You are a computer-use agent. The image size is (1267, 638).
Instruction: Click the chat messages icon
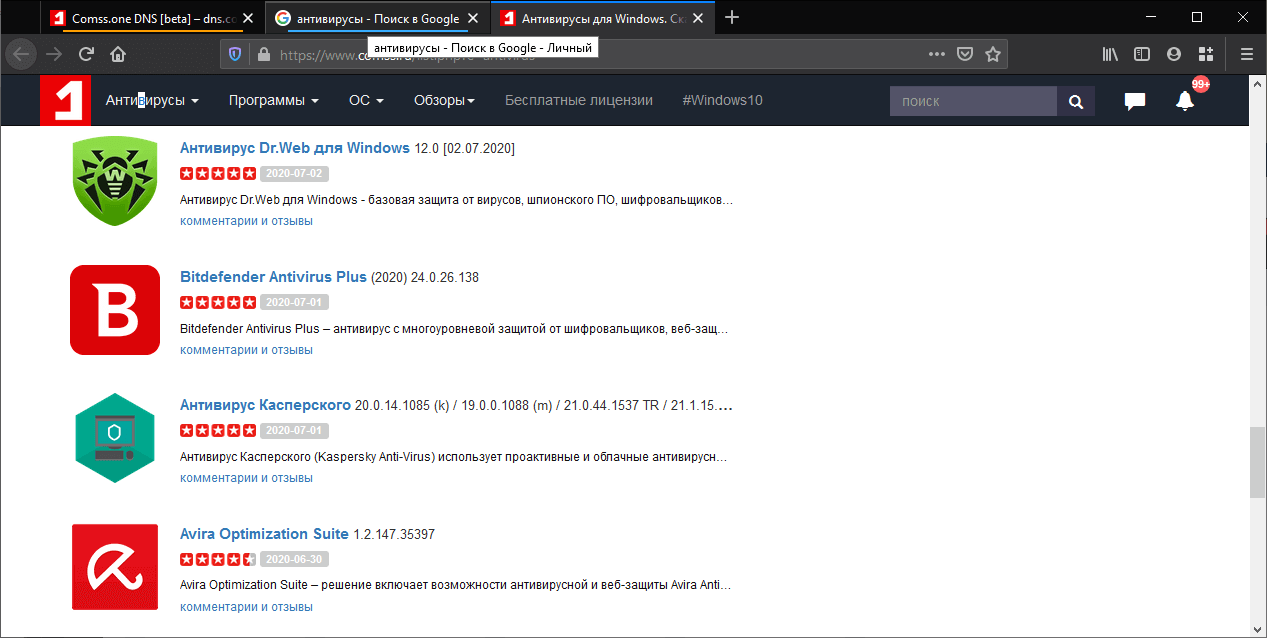tap(1134, 100)
